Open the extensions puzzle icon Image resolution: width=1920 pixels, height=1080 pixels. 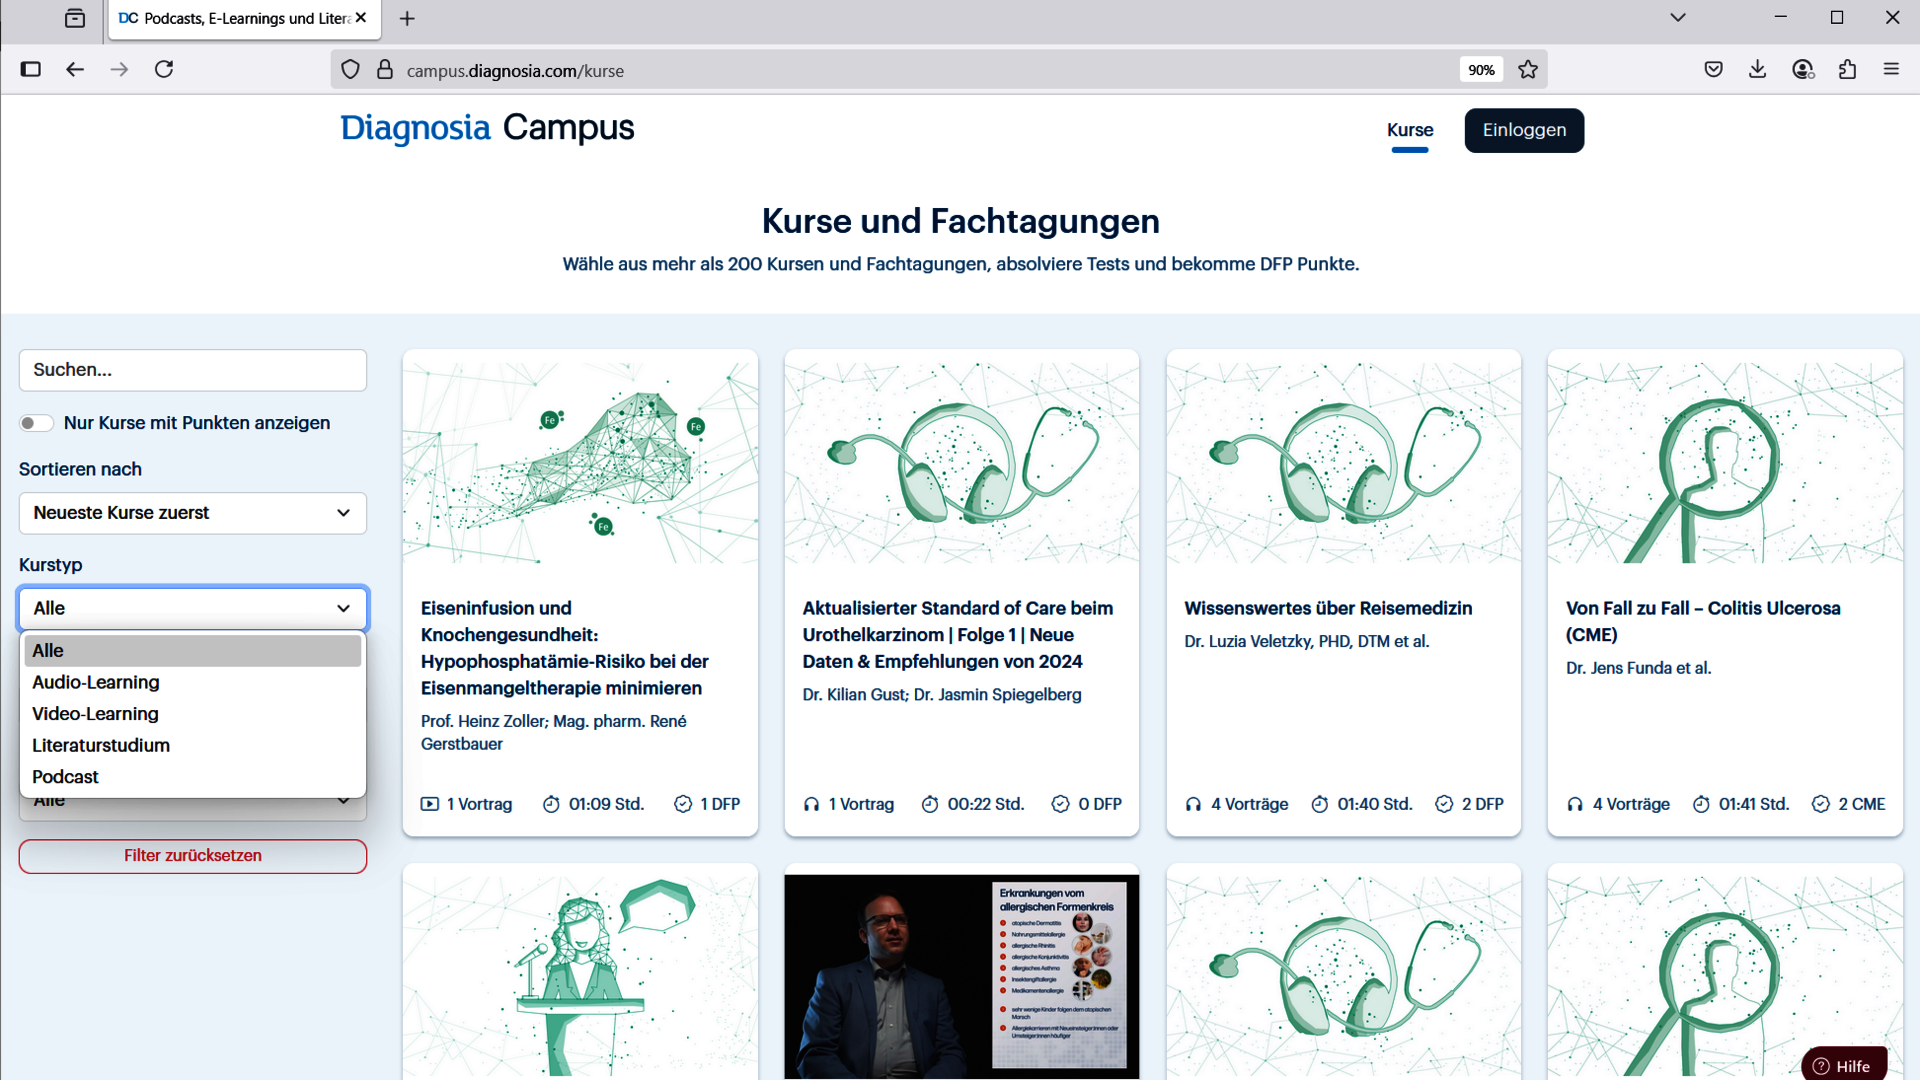point(1847,69)
